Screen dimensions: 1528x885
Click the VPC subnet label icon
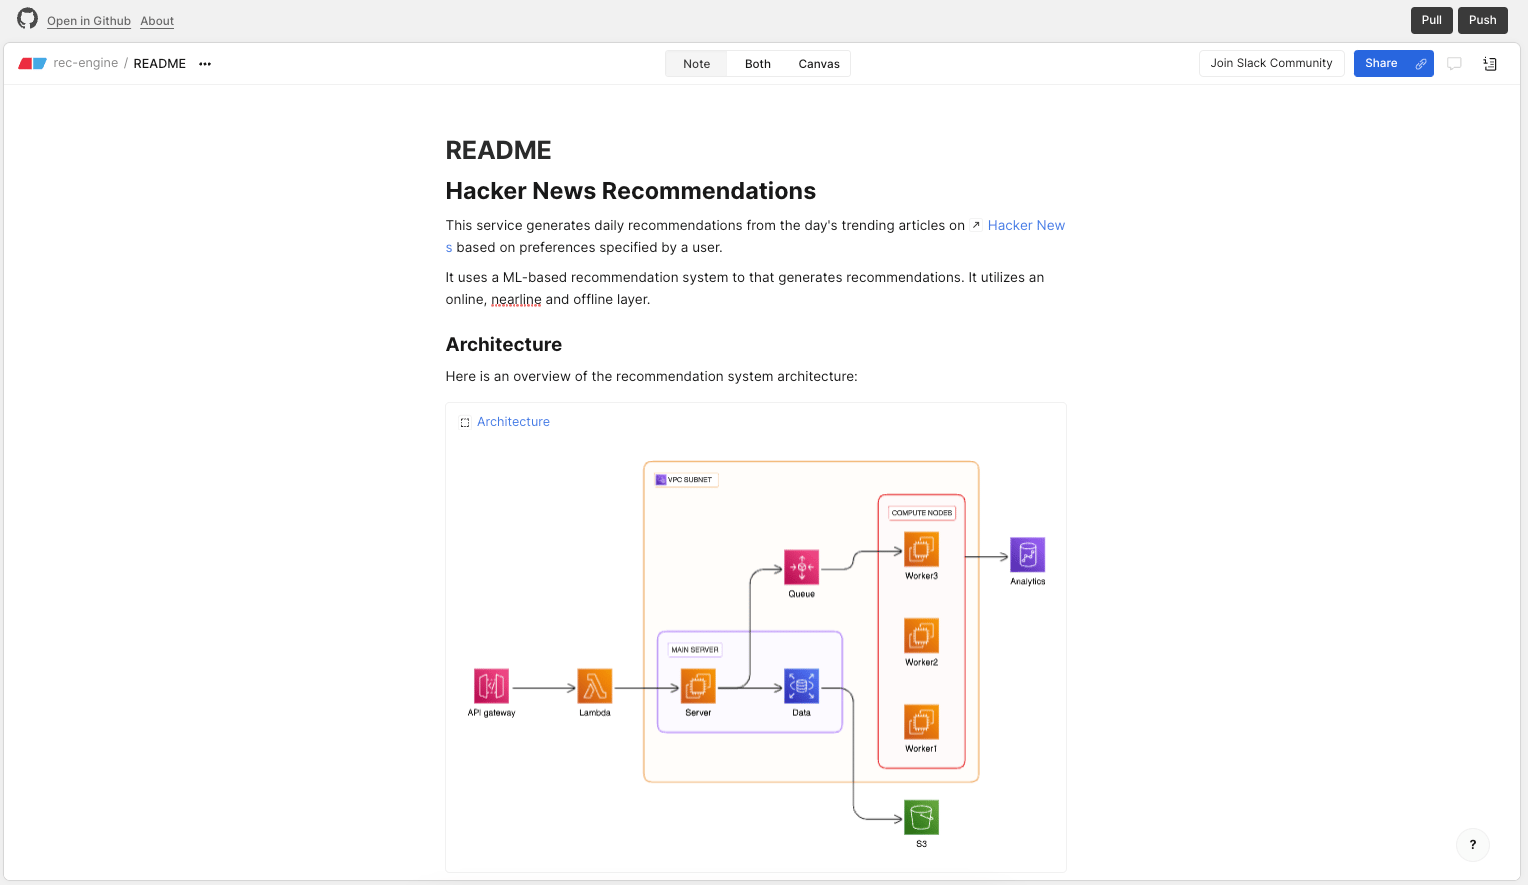point(661,480)
